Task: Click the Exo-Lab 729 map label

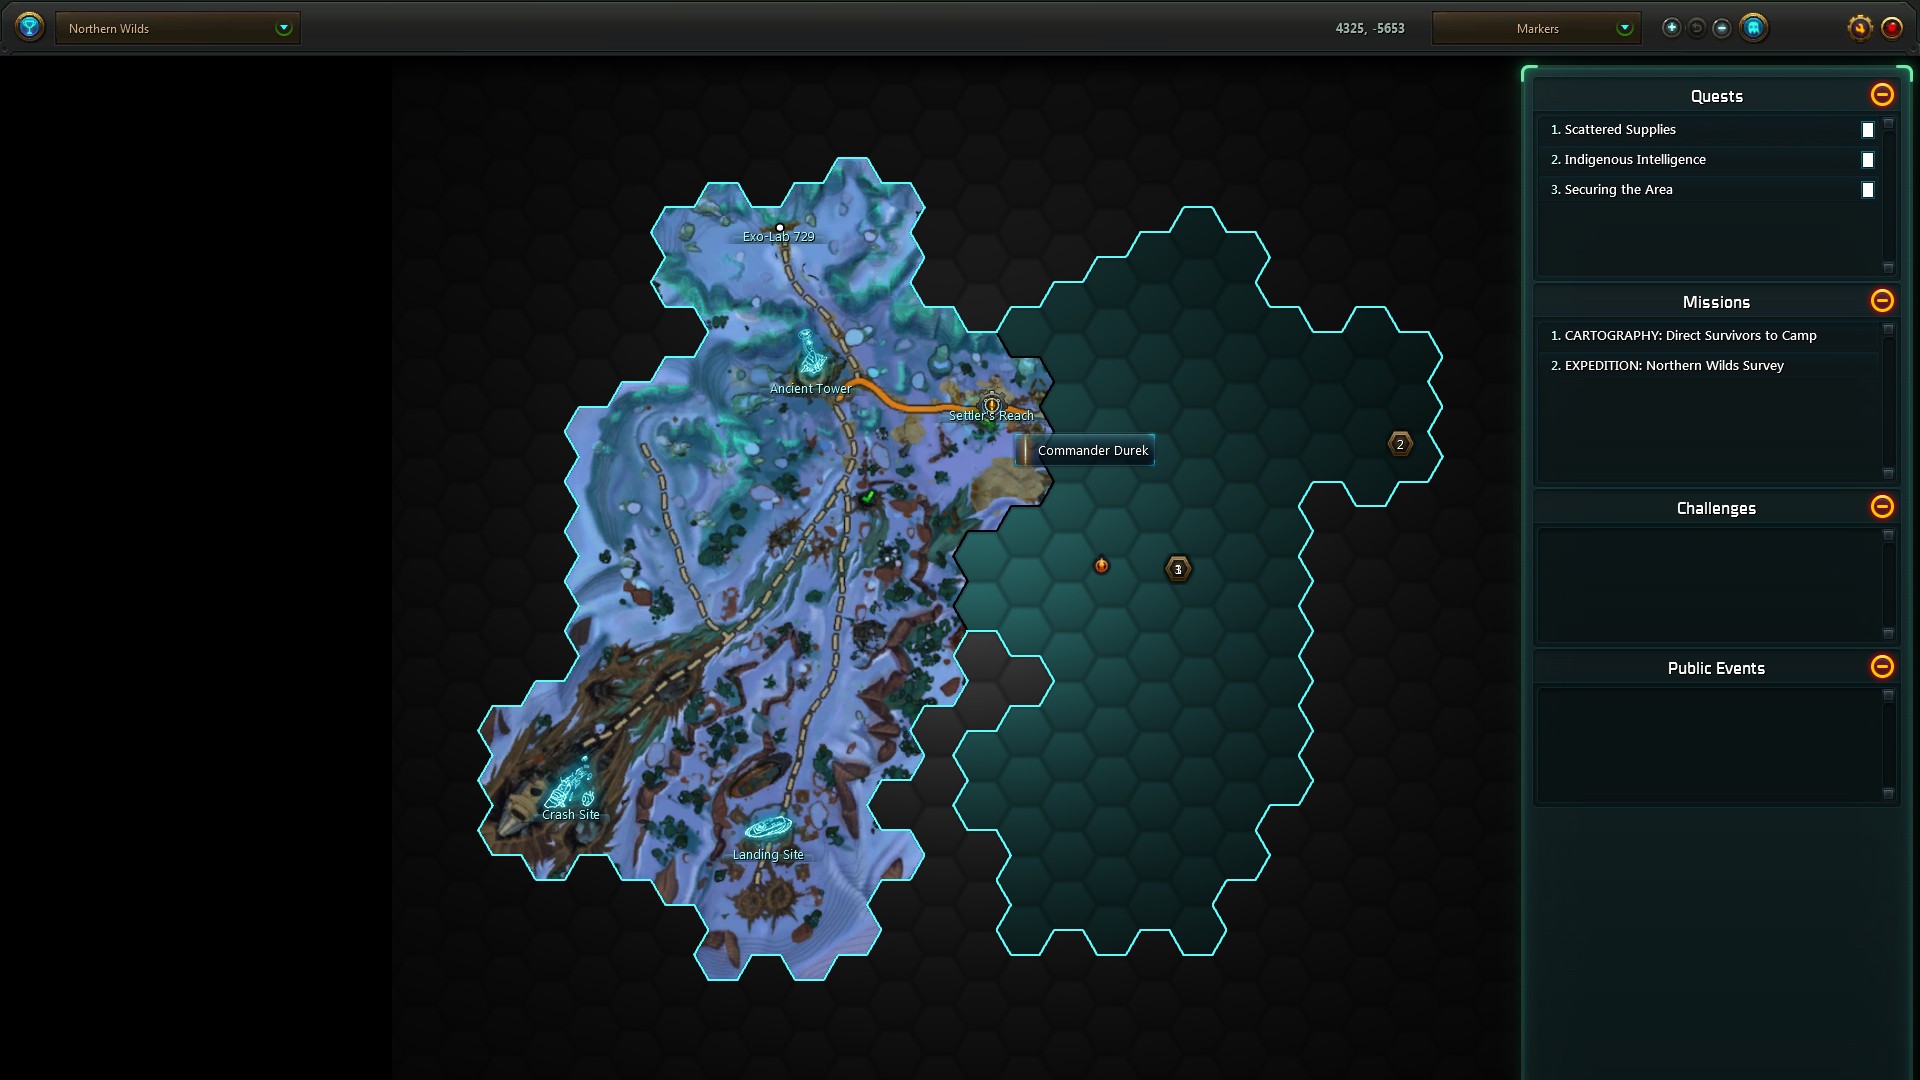Action: click(x=778, y=237)
